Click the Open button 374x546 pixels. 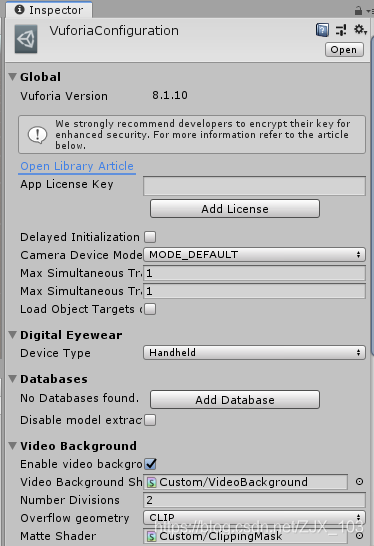coord(344,50)
